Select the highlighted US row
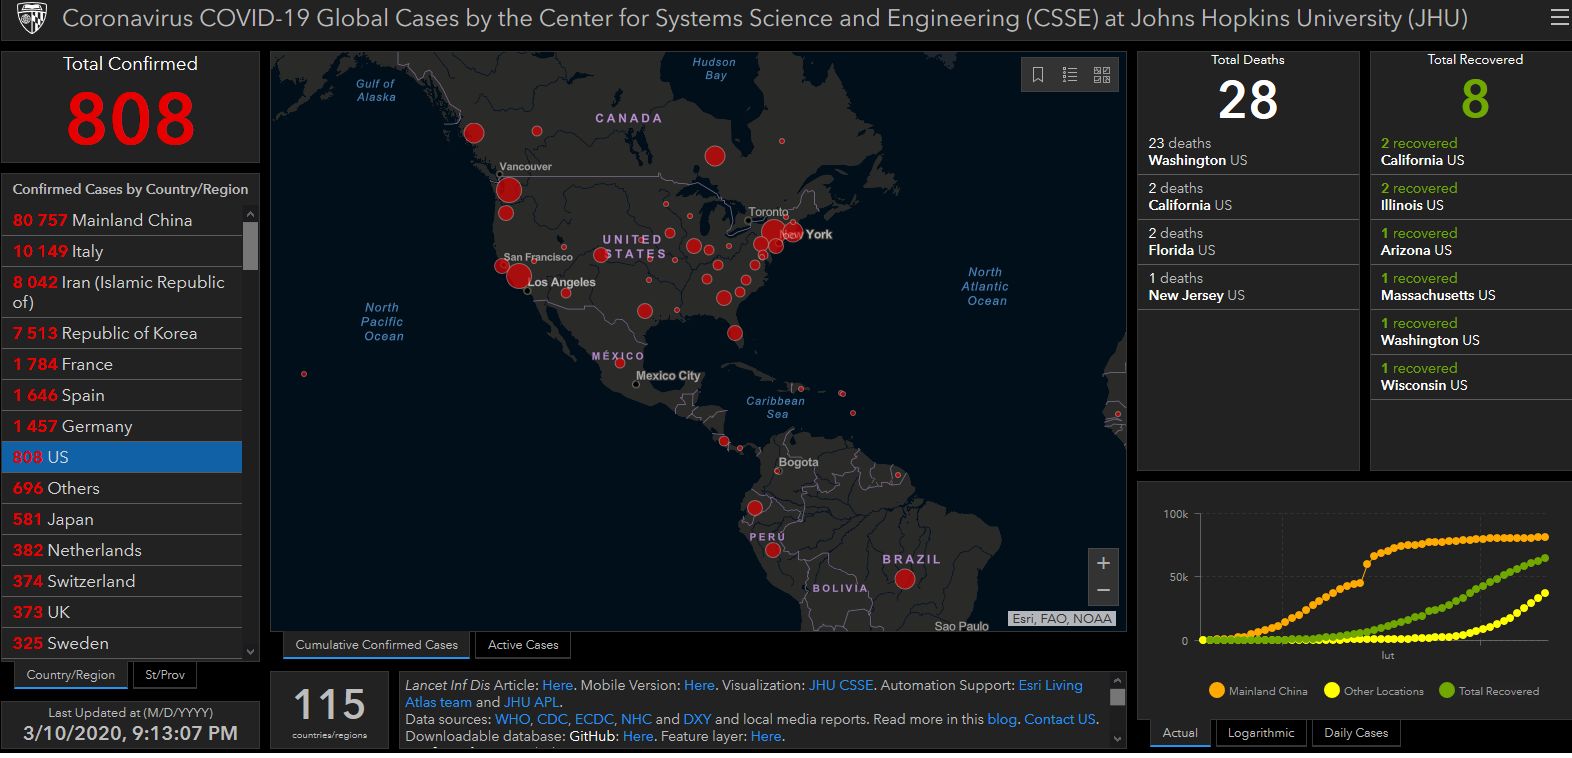 coord(122,457)
